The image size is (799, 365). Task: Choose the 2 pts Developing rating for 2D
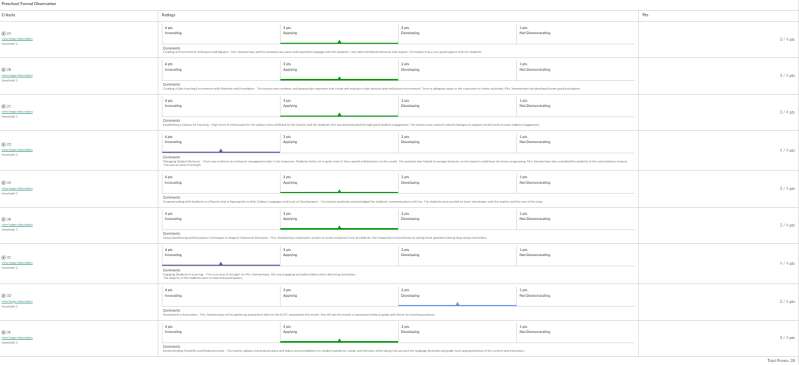[x=458, y=143]
